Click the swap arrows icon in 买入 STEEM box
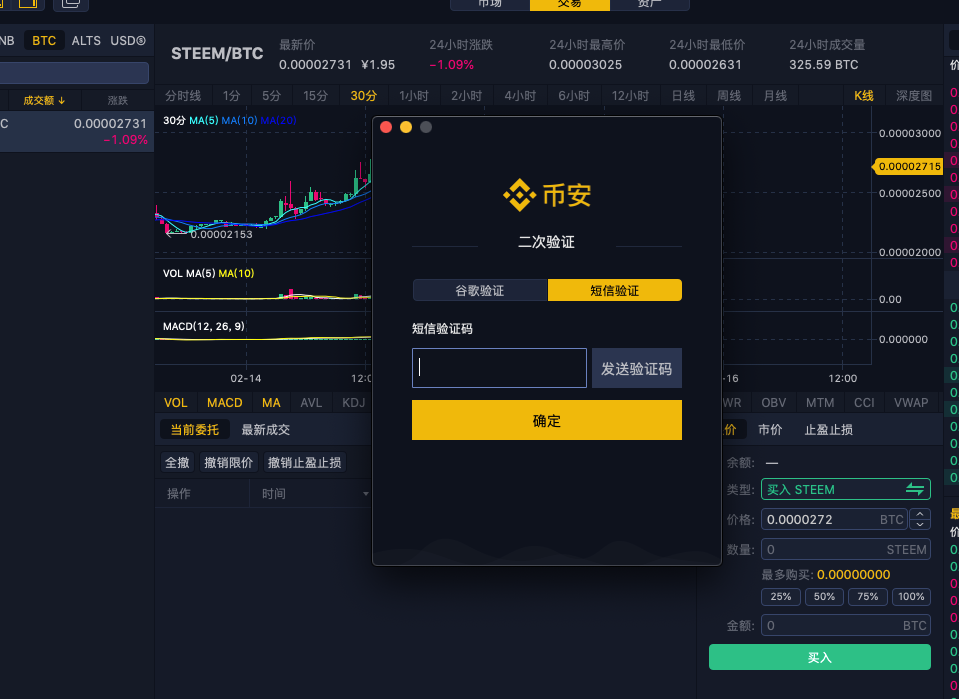Screen dimensions: 959x699 click(x=914, y=489)
